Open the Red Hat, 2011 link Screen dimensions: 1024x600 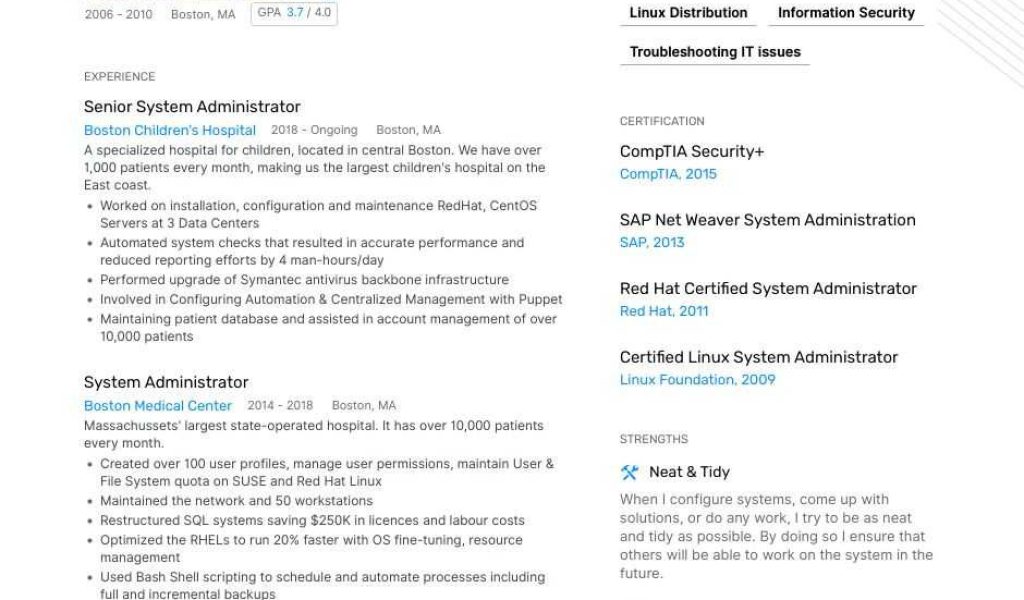coord(664,311)
